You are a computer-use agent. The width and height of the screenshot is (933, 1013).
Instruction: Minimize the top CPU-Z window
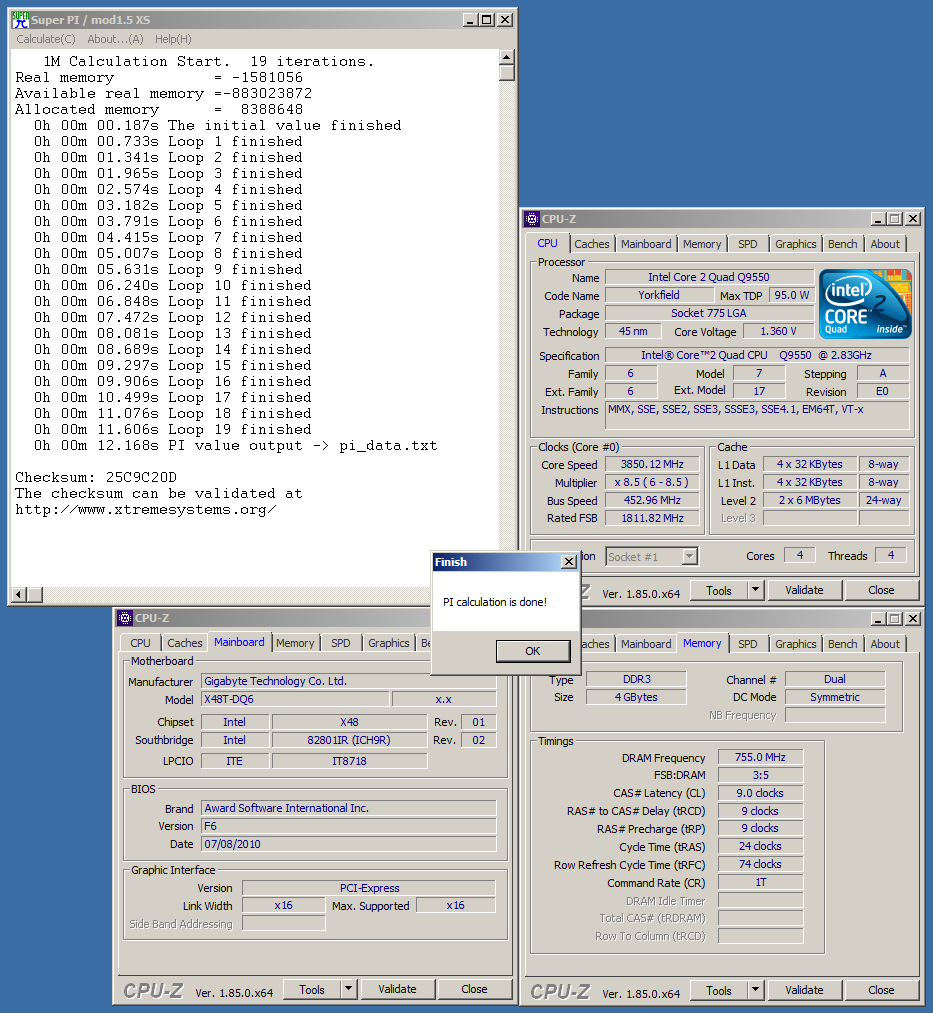pos(878,219)
